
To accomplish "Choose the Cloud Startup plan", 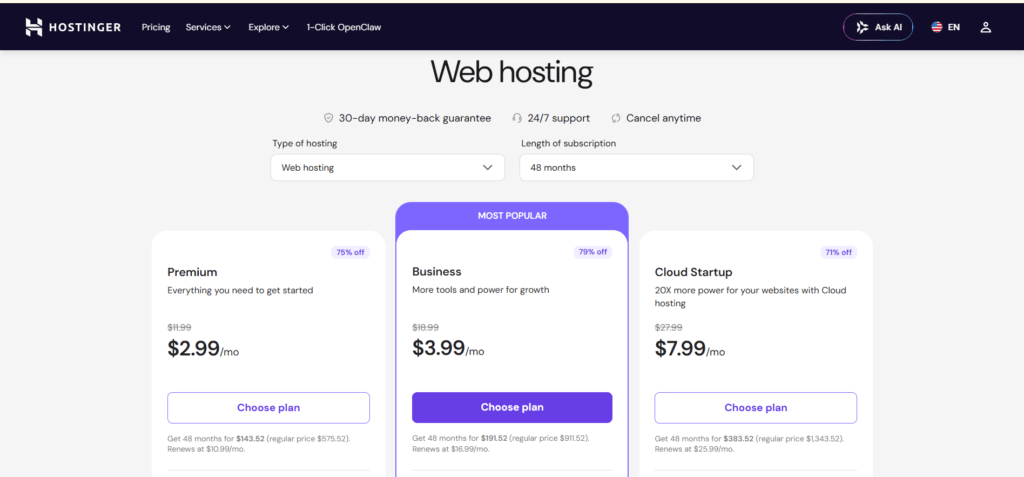I will [756, 408].
